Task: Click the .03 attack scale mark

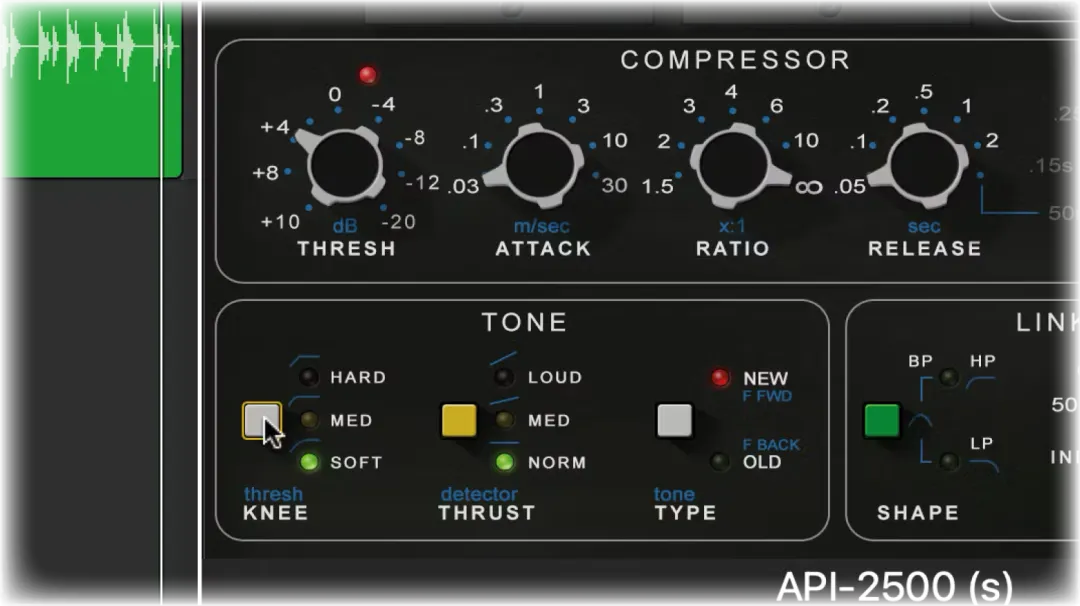Action: [463, 186]
